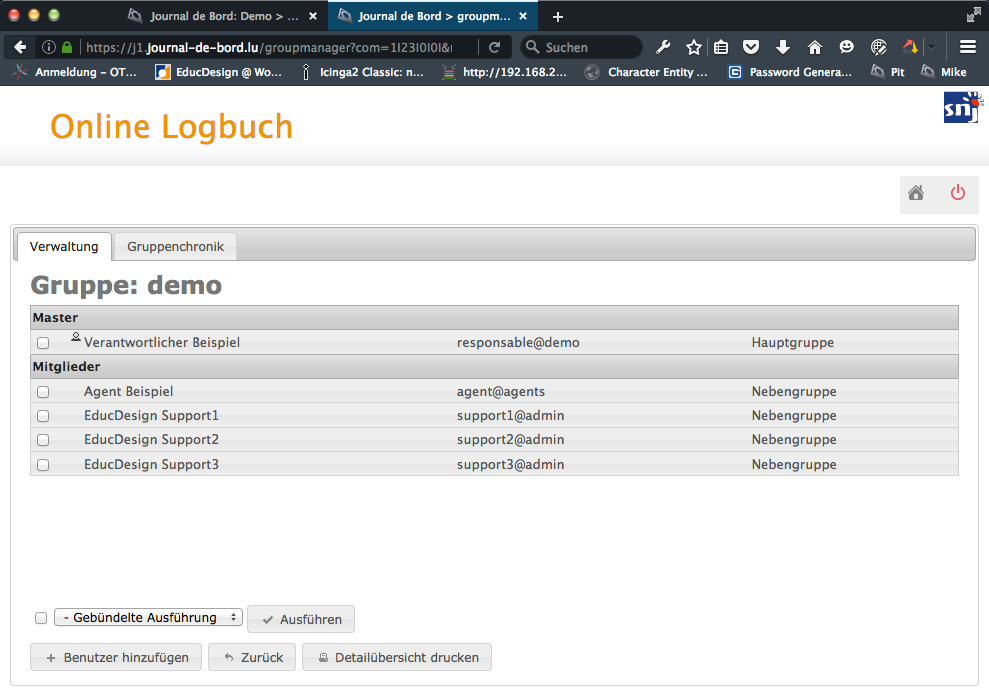Select the Verwaltung tab

coord(64,246)
